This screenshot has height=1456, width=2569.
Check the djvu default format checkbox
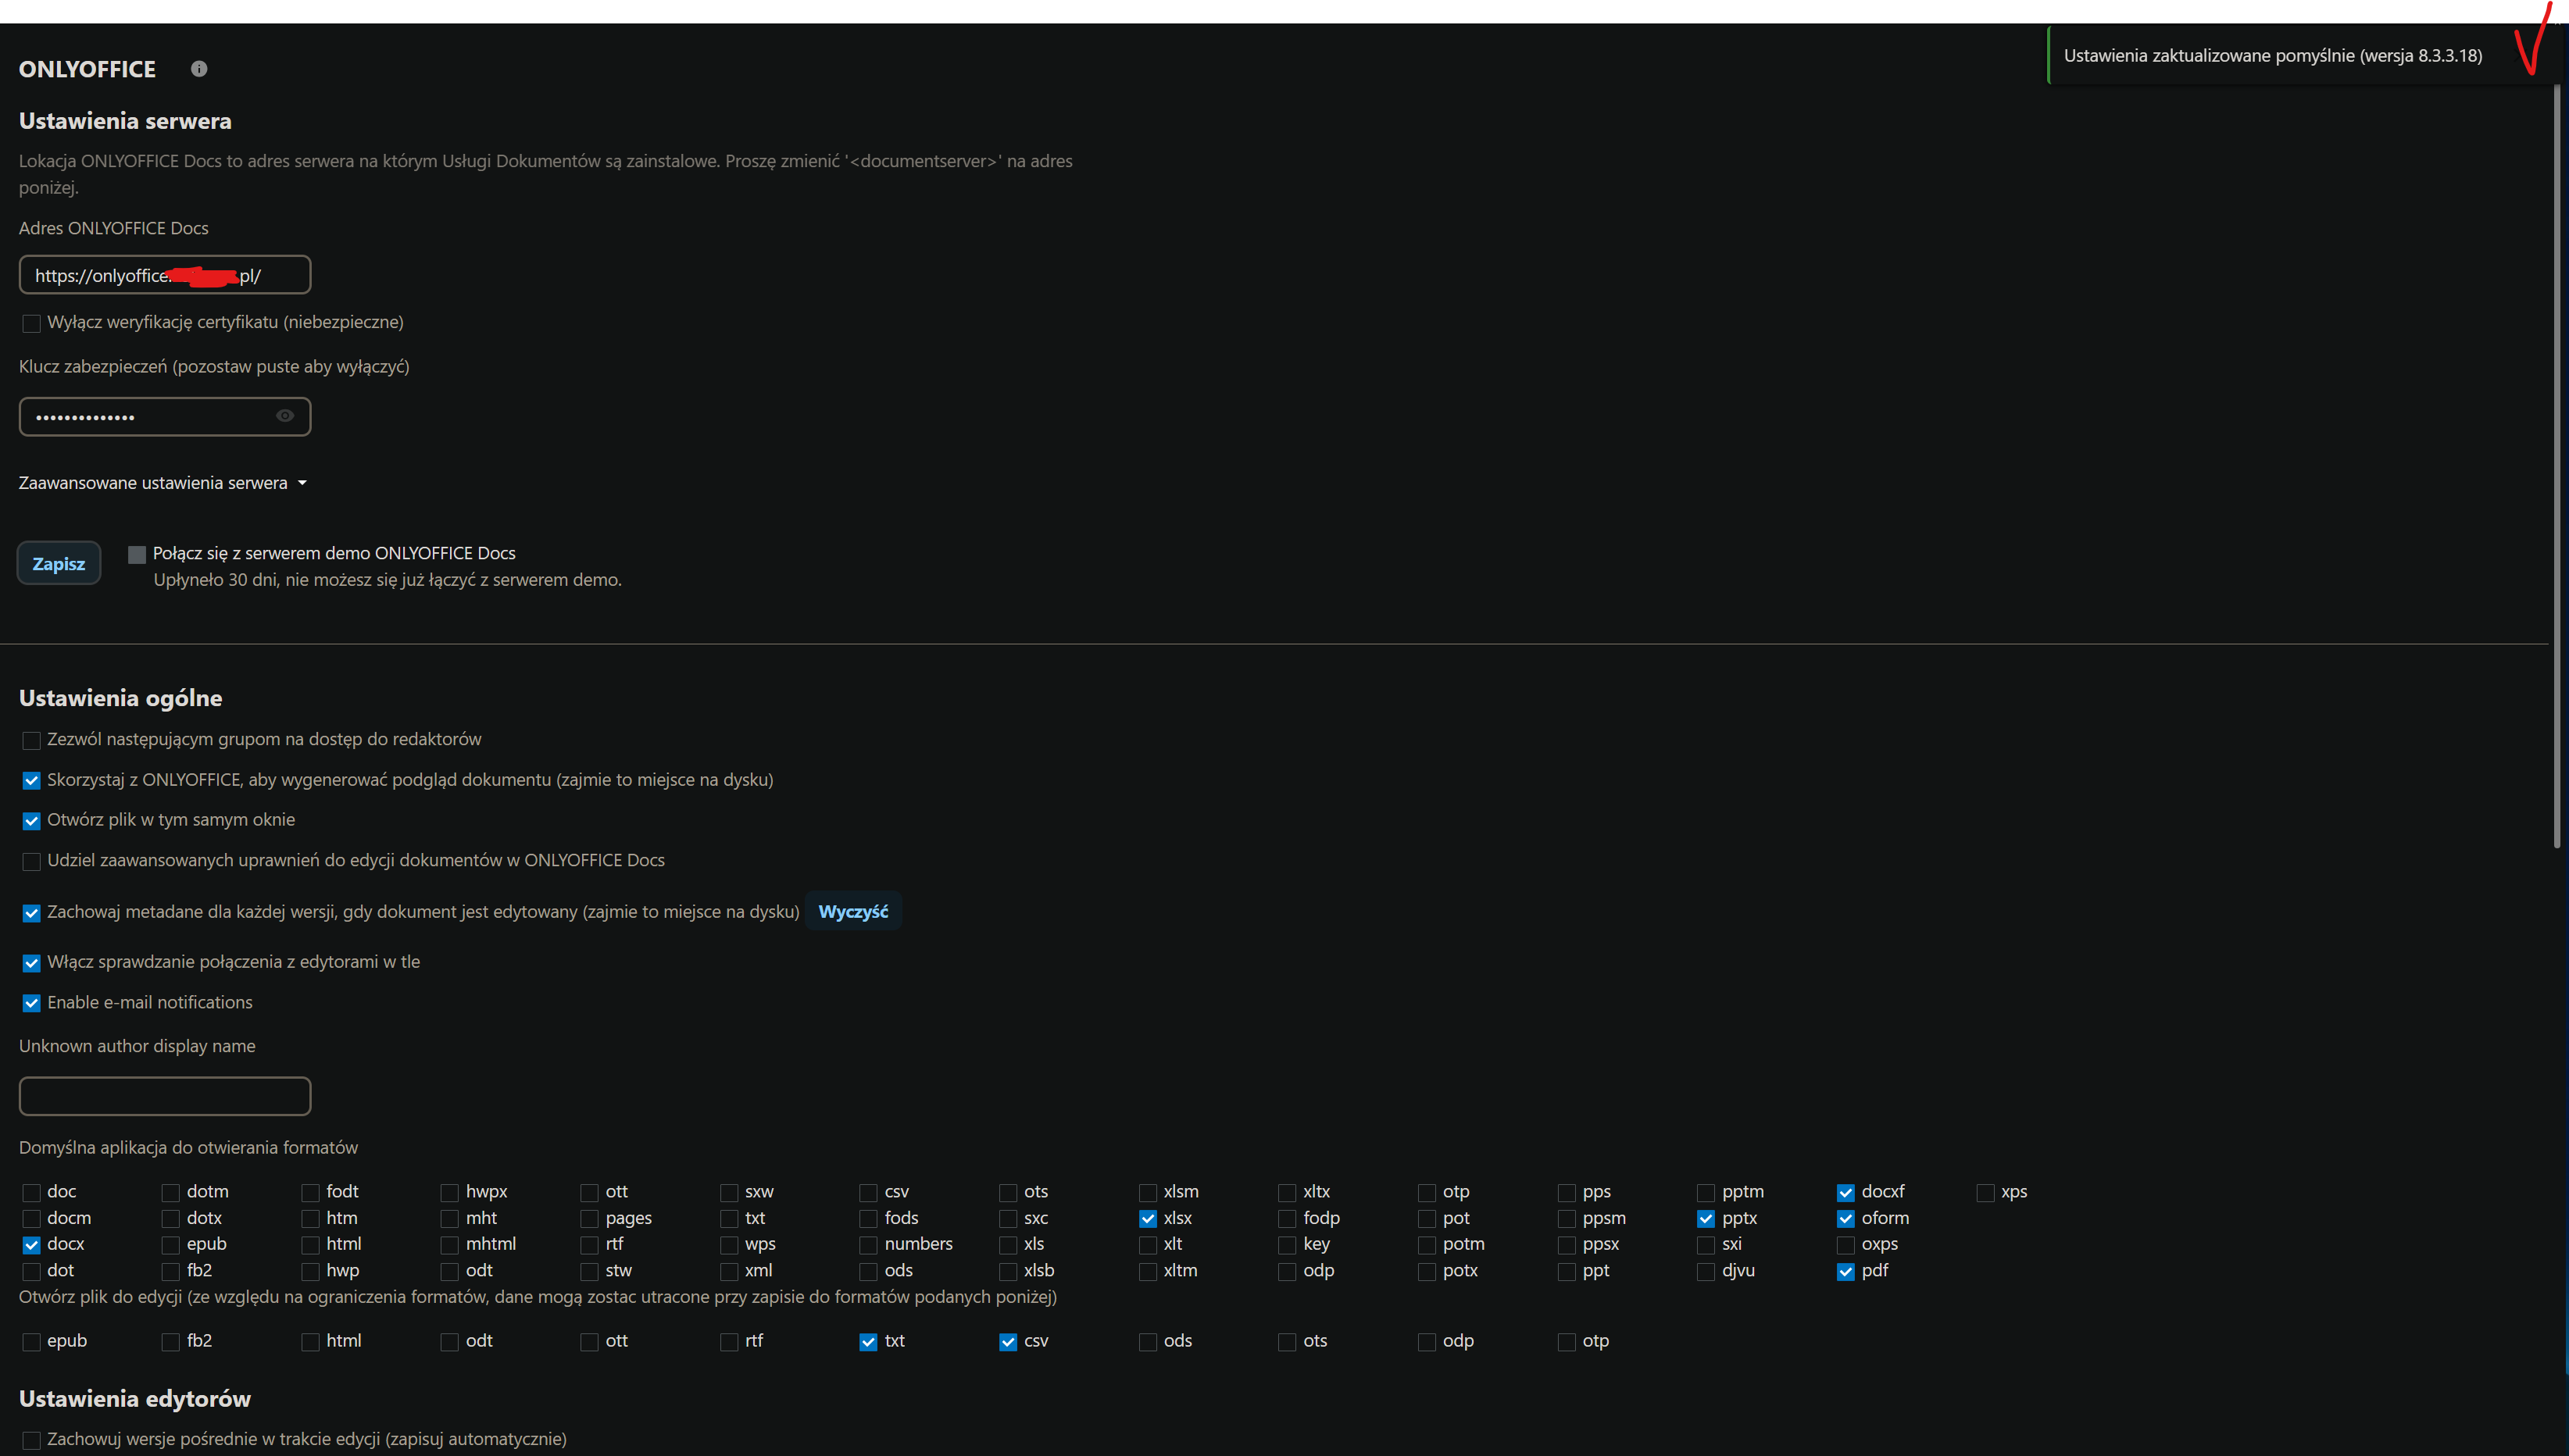(x=1706, y=1272)
